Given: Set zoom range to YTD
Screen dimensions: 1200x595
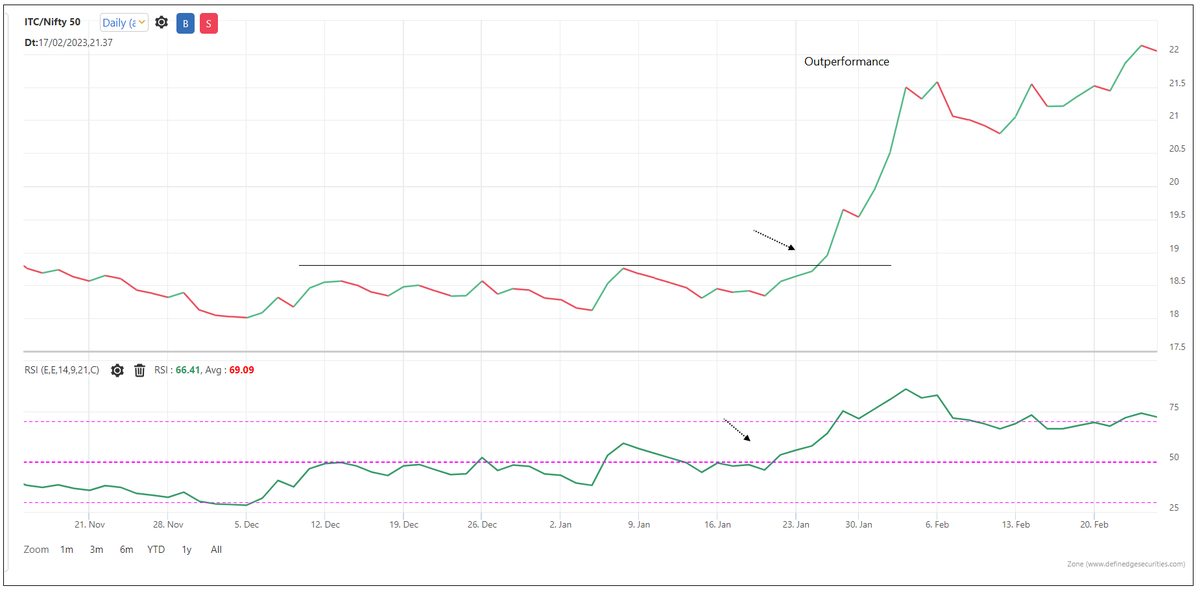Looking at the screenshot, I should [x=156, y=549].
